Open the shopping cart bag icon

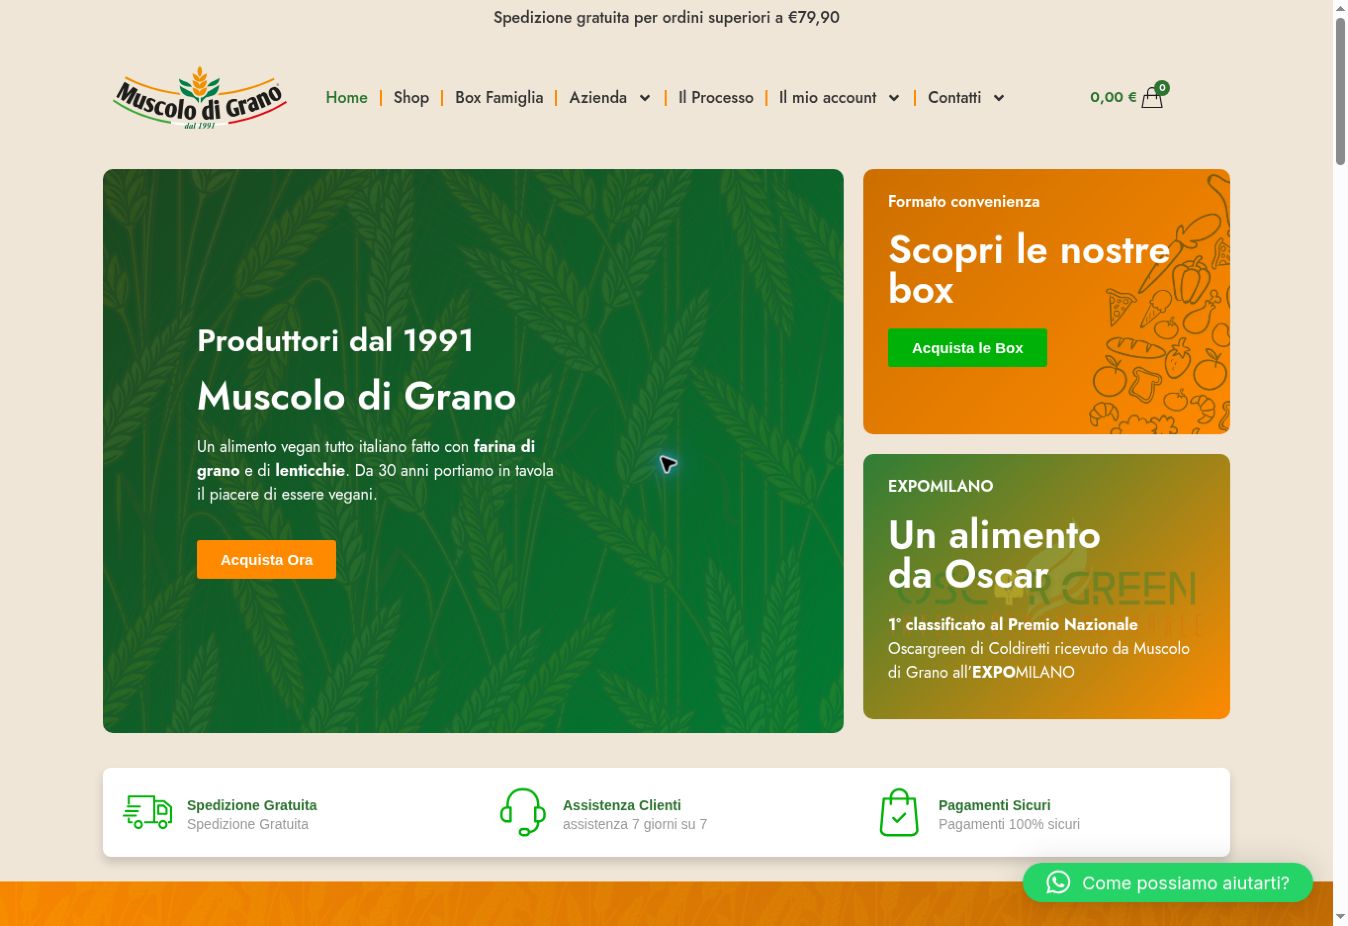pos(1152,98)
